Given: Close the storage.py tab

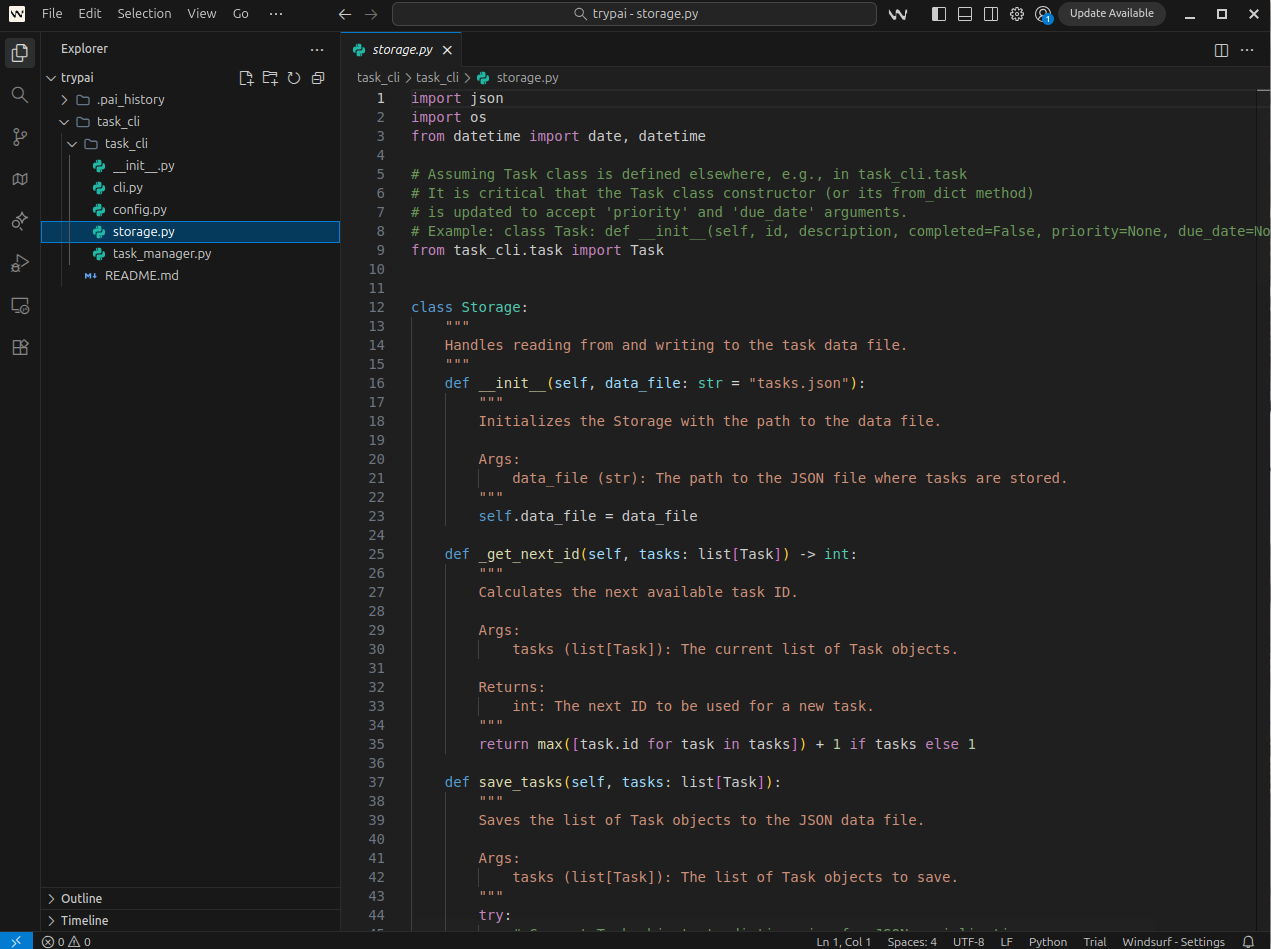Looking at the screenshot, I should click(x=447, y=50).
